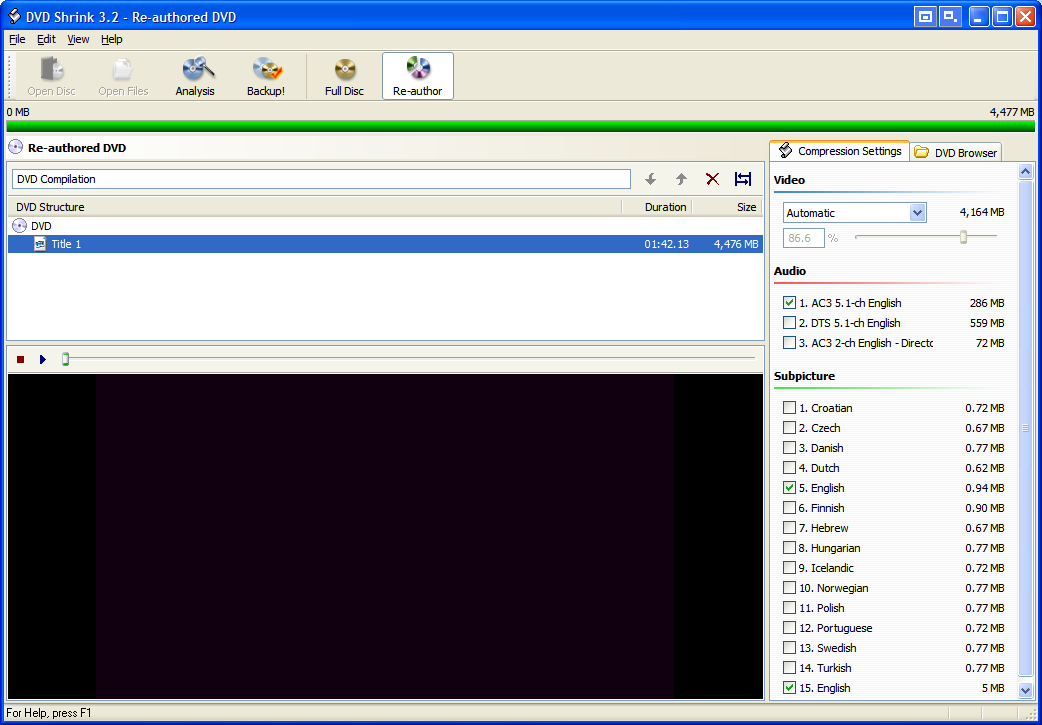1042x725 pixels.
Task: Select the Re-author mode icon
Action: (x=417, y=77)
